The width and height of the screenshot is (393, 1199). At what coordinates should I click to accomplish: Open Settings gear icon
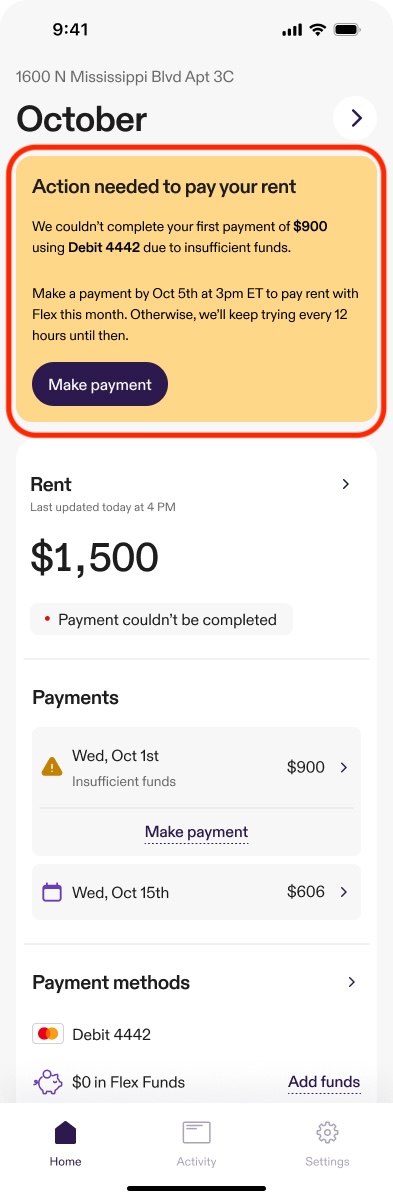click(327, 1132)
